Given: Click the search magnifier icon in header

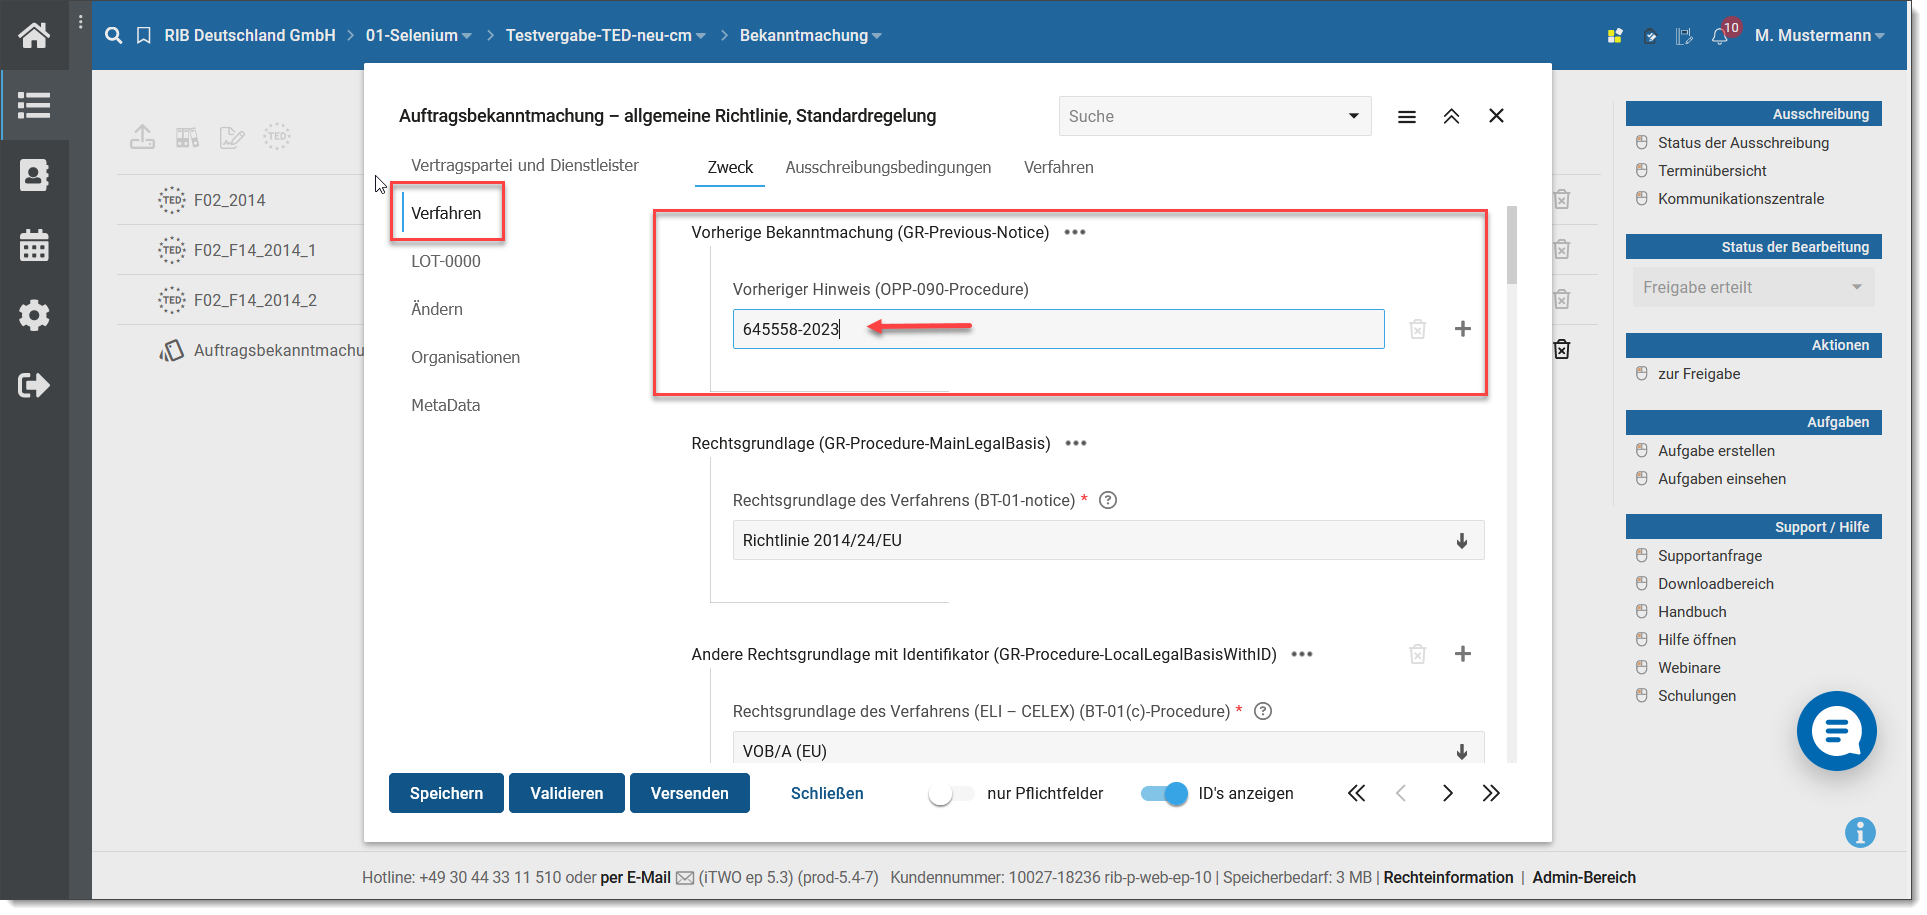Looking at the screenshot, I should 114,35.
